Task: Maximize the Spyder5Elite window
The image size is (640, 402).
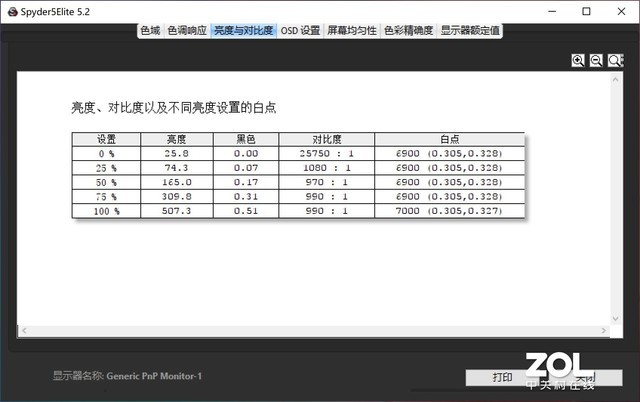Action: click(586, 11)
